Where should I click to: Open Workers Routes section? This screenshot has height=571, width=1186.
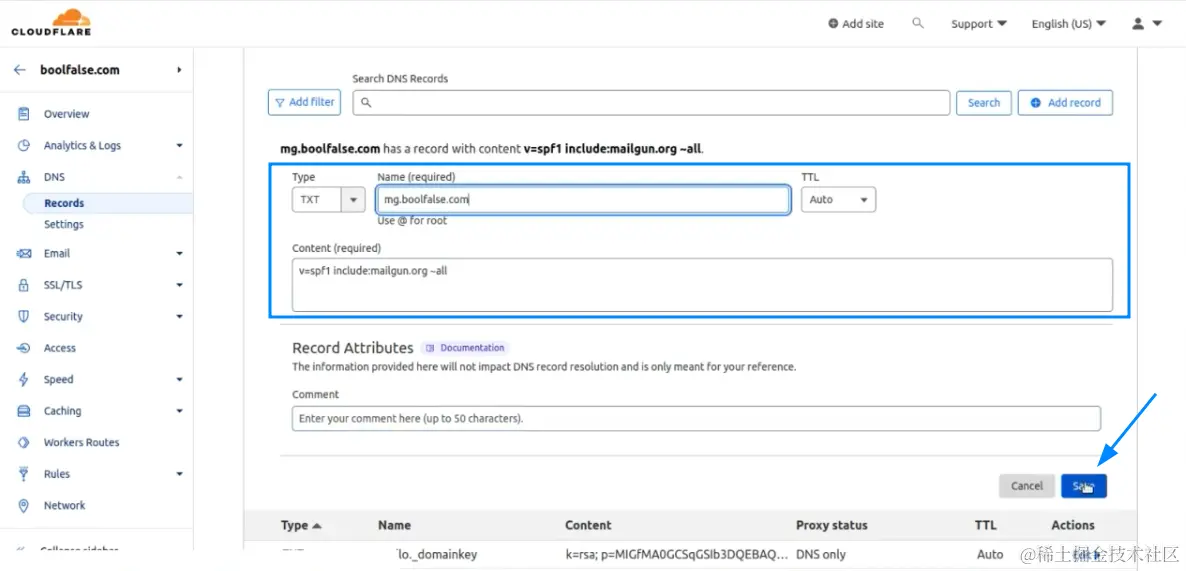[81, 442]
